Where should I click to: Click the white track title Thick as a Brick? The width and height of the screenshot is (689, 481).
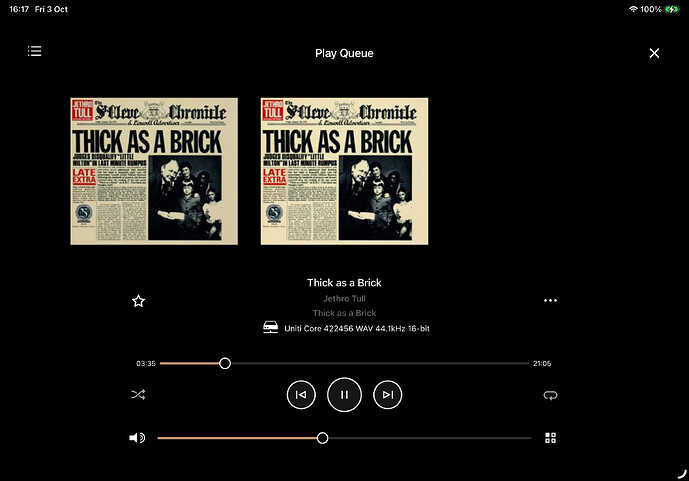(344, 283)
